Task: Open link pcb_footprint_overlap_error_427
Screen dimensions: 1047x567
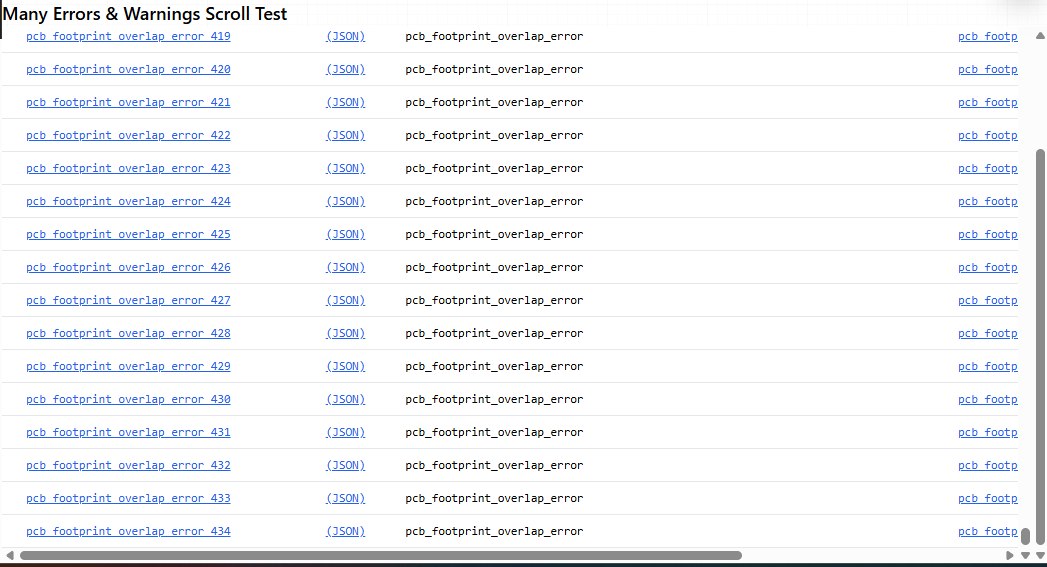Action: click(x=128, y=301)
